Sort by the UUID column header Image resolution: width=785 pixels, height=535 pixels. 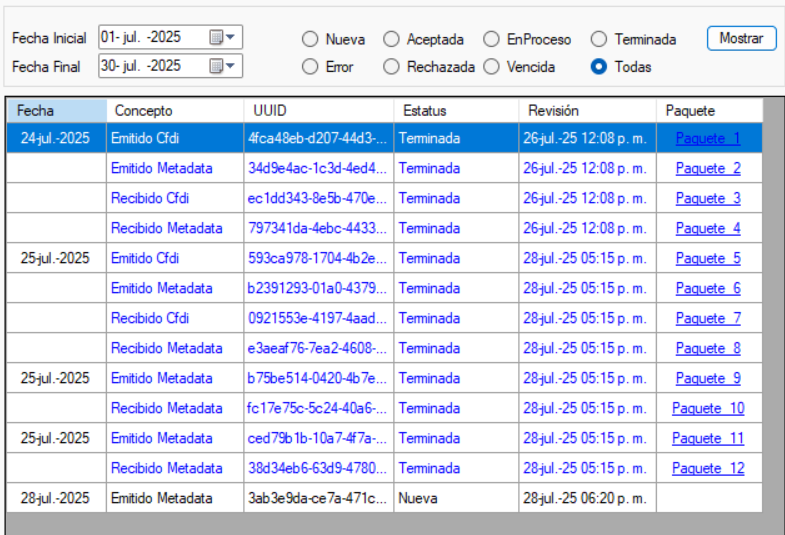319,111
